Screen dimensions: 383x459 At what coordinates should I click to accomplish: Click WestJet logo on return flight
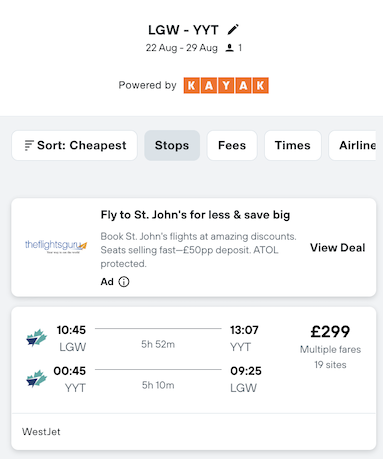[37, 379]
